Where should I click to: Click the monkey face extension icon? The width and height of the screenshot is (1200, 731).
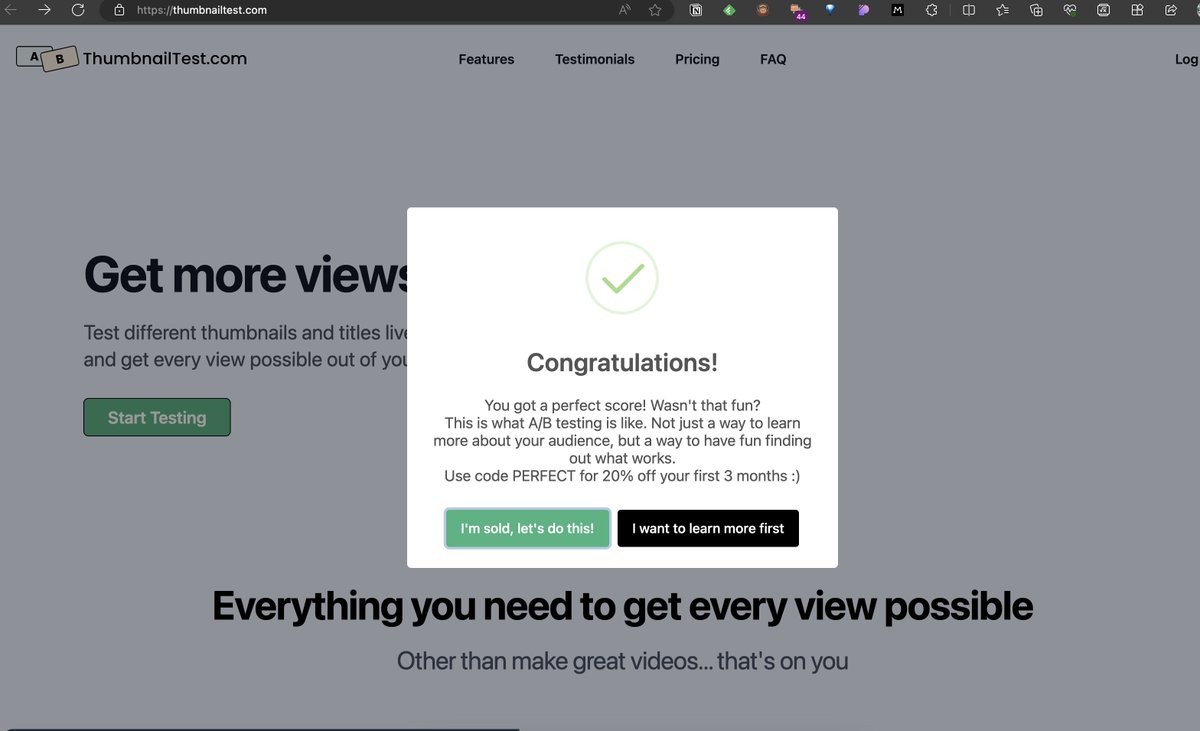coord(763,10)
